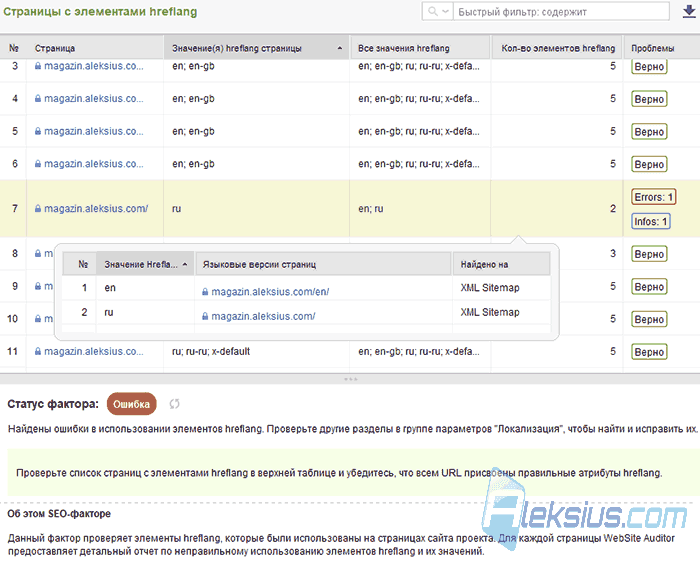Screen dimensions: 700x562
Task: Click the Infos: 1 badge in row 7
Action: (x=650, y=221)
